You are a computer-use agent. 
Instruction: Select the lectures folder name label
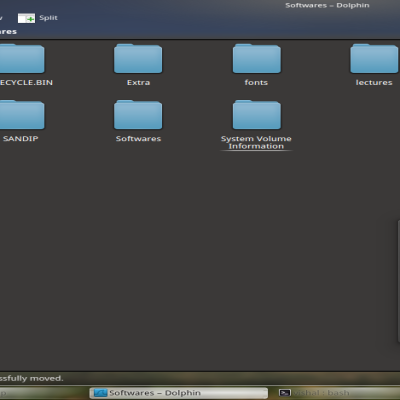pos(374,82)
